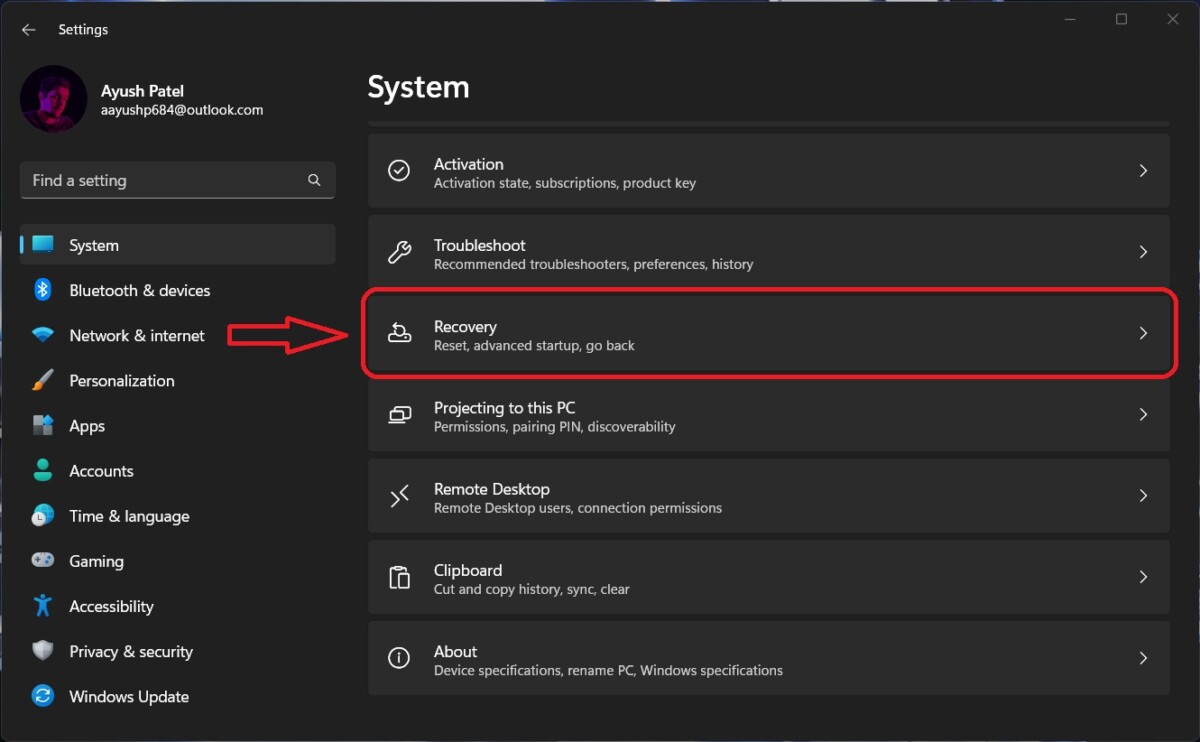This screenshot has height=742, width=1200.
Task: Select System in the sidebar
Action: point(94,245)
